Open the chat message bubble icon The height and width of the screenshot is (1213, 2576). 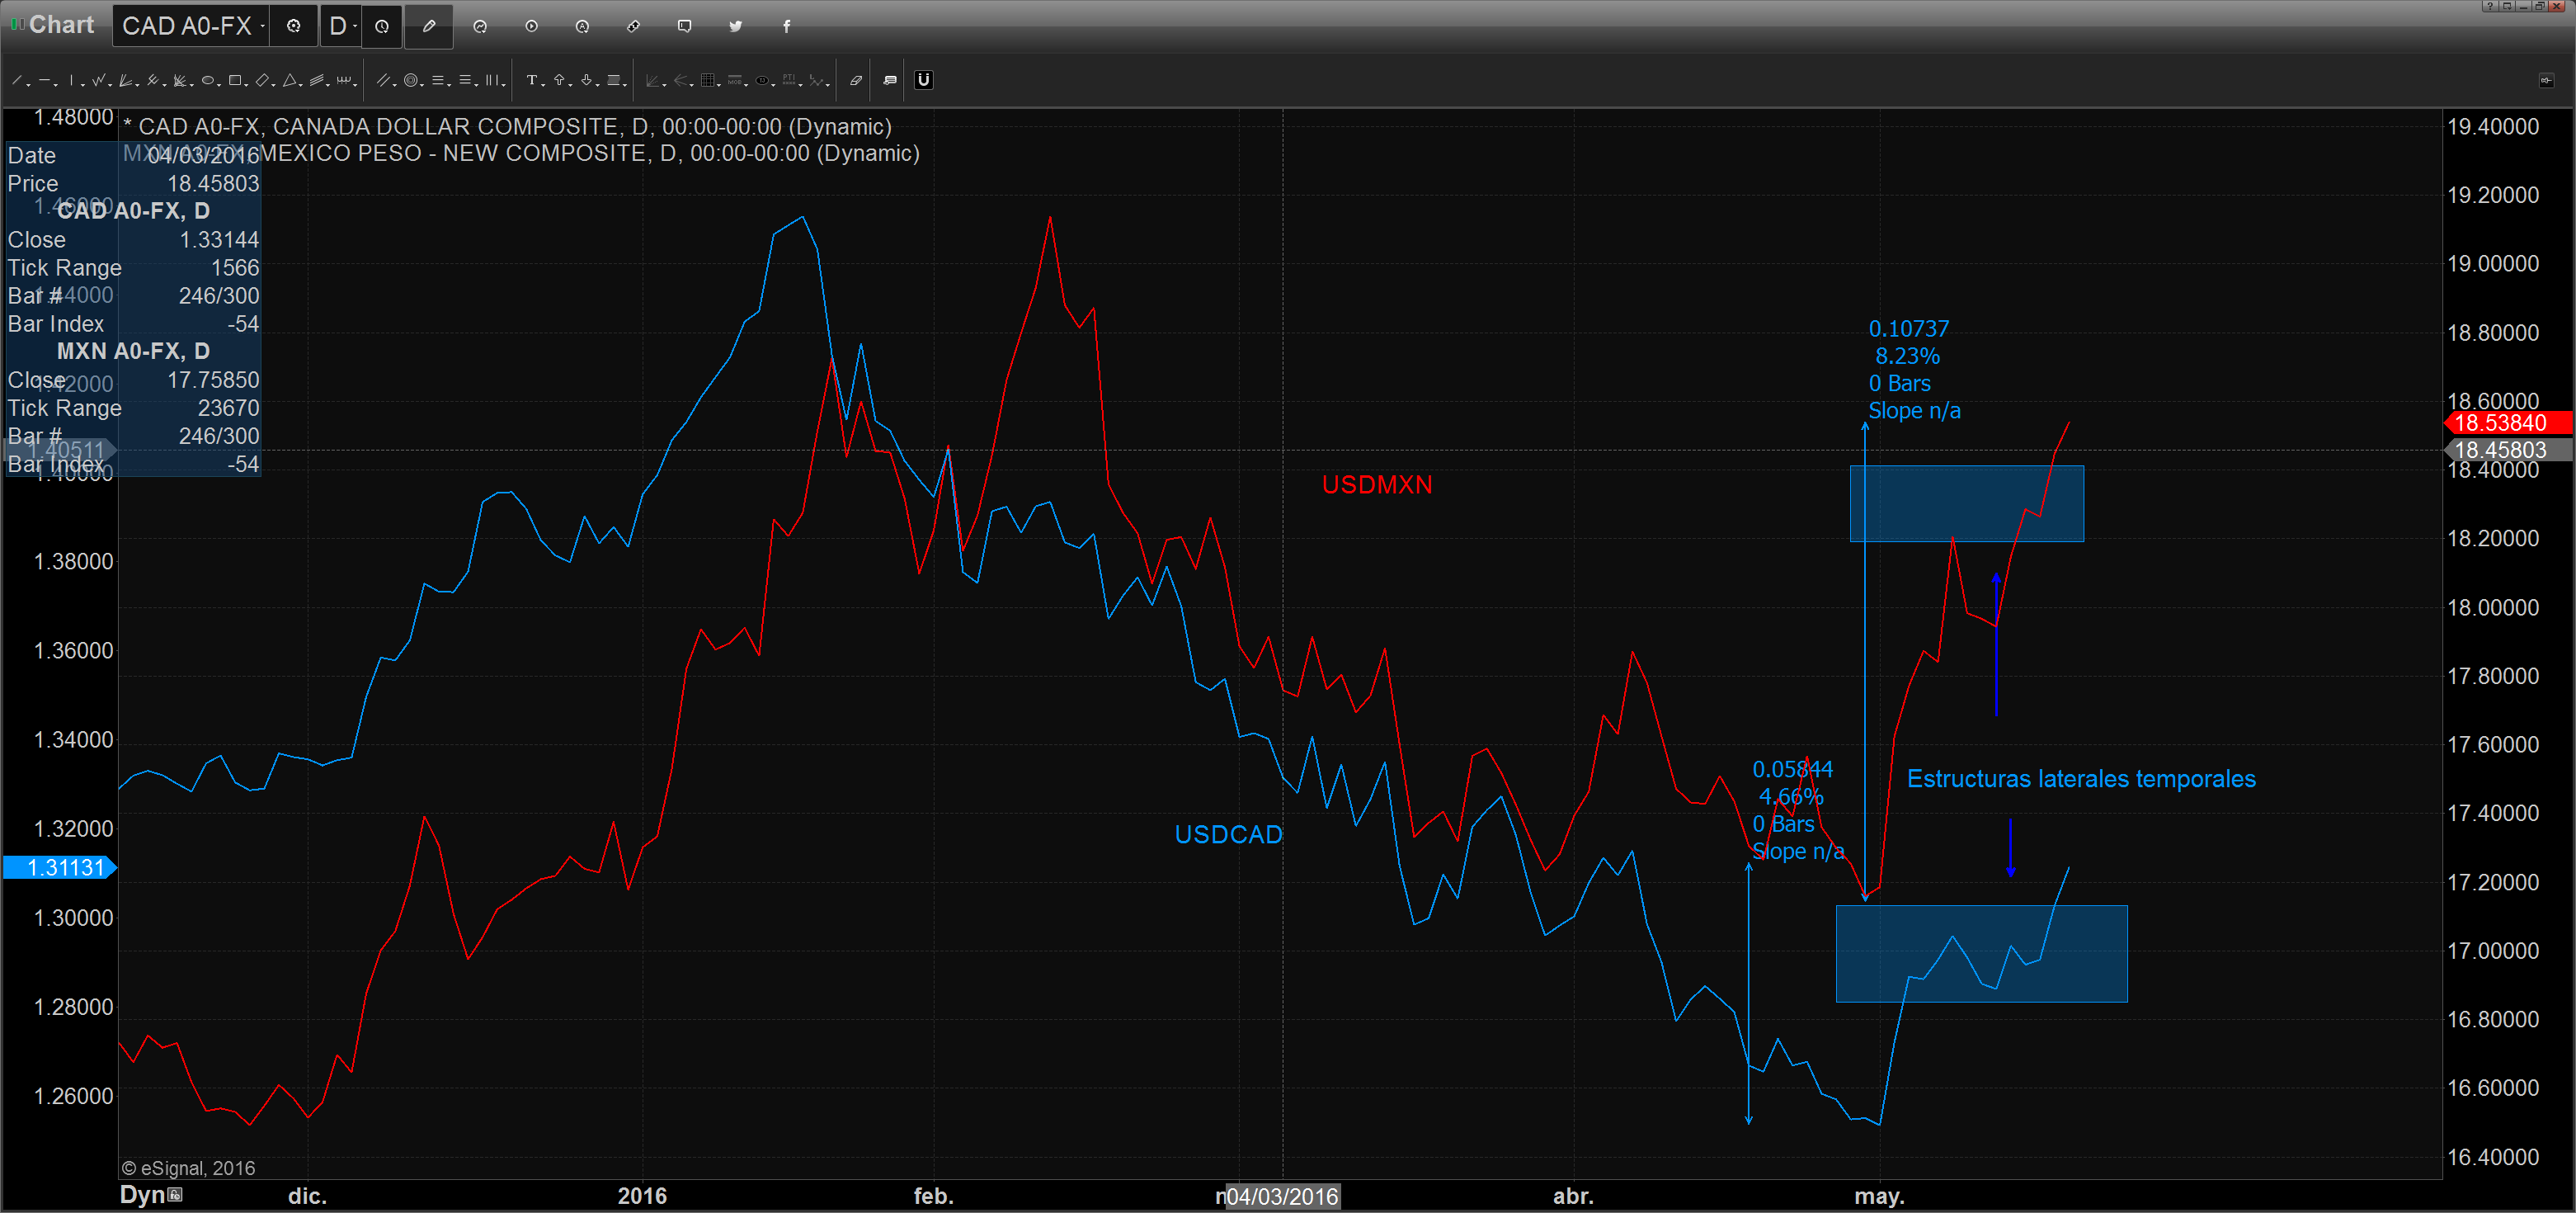(x=684, y=26)
